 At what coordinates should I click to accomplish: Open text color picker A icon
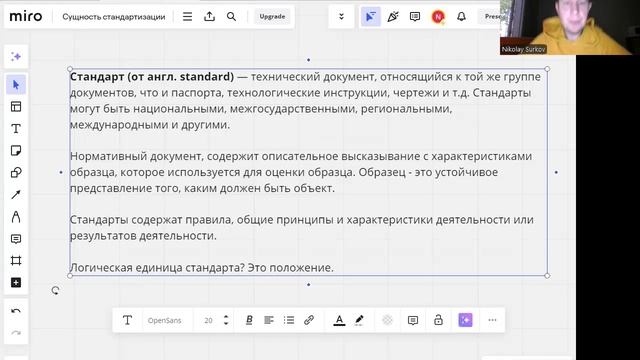(339, 320)
